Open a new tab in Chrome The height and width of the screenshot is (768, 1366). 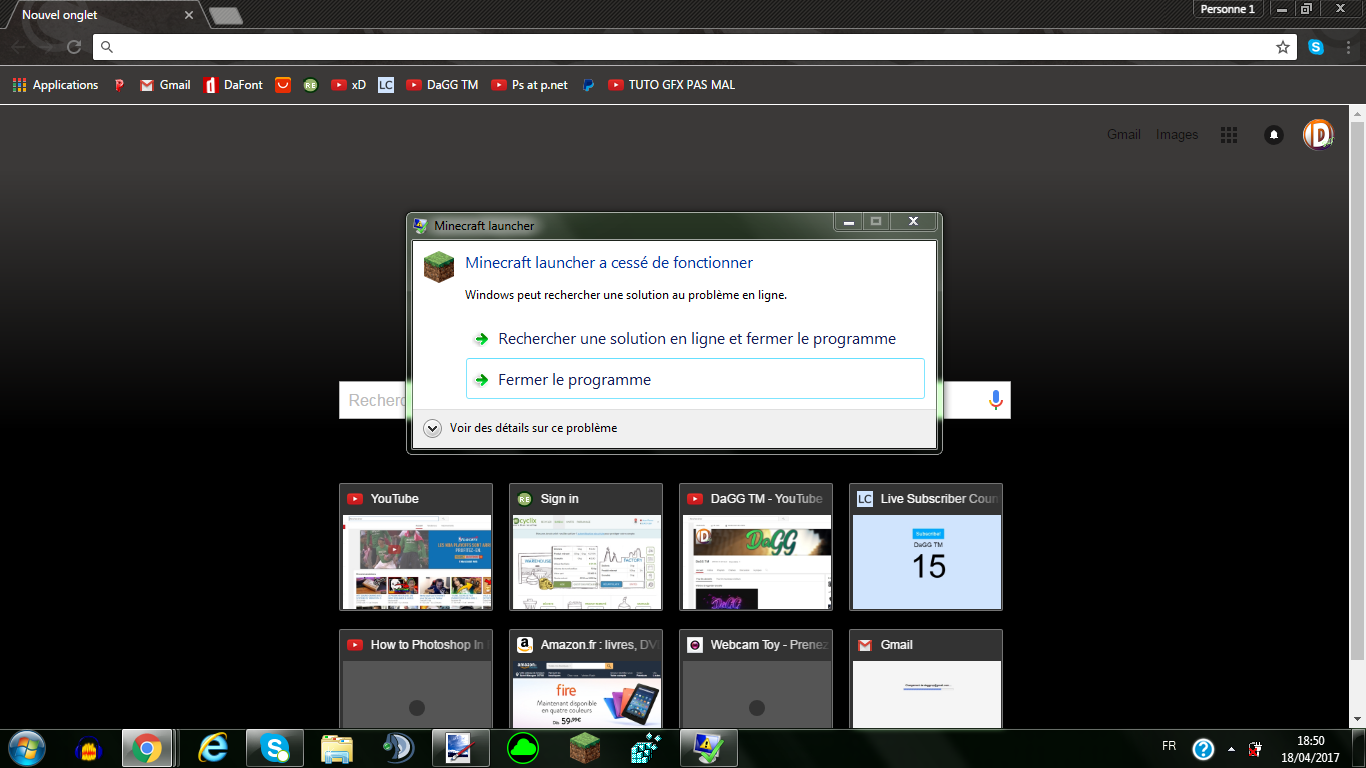coord(226,15)
